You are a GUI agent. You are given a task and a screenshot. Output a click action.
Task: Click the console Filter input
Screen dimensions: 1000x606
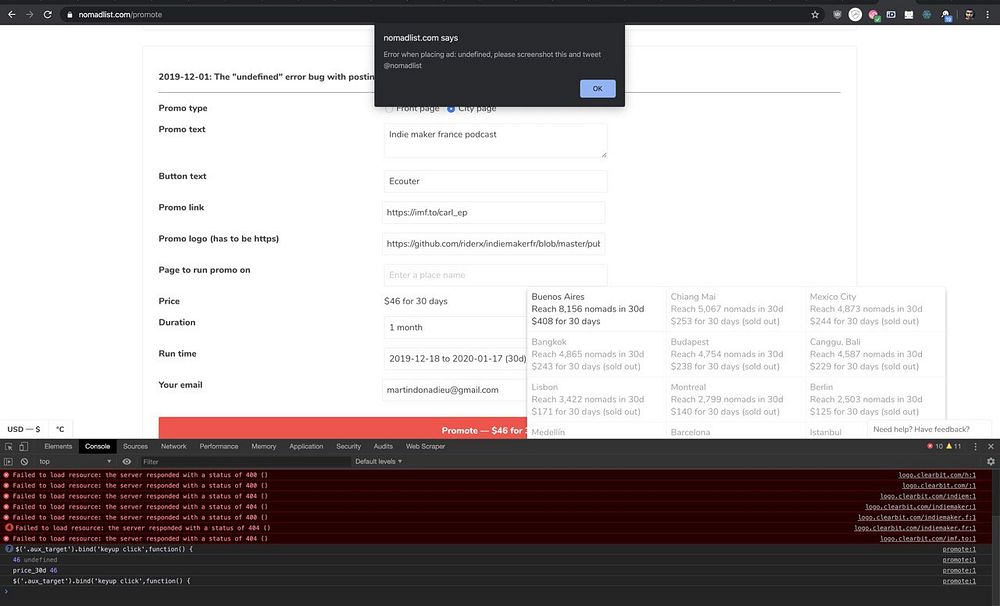pyautogui.click(x=245, y=461)
